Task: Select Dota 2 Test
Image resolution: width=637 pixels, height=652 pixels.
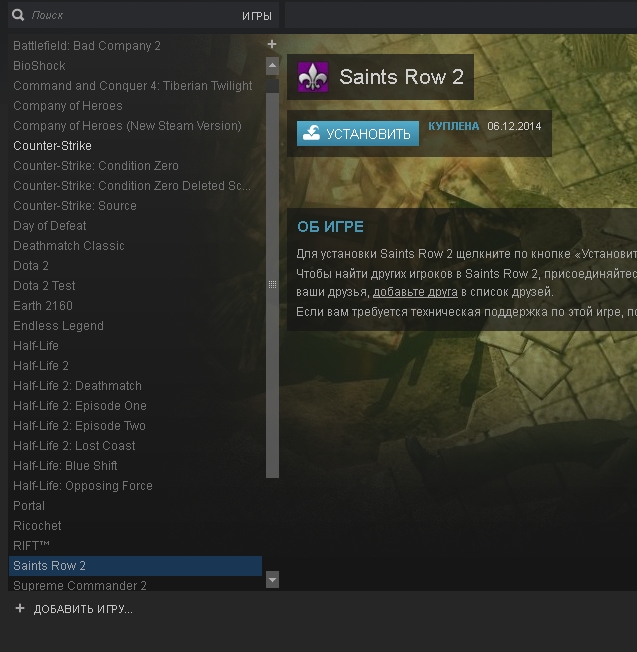Action: [x=135, y=285]
